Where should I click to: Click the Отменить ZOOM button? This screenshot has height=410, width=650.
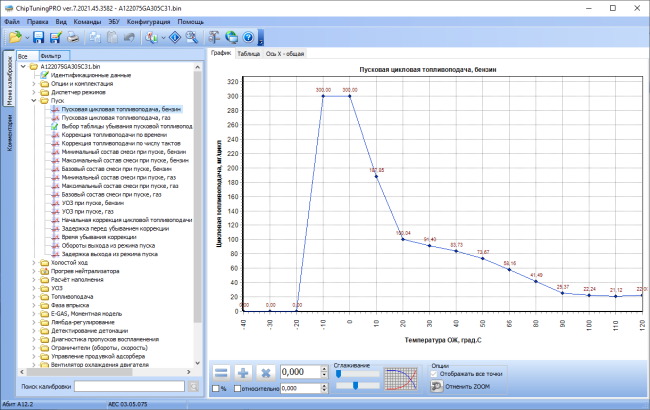click(x=461, y=386)
